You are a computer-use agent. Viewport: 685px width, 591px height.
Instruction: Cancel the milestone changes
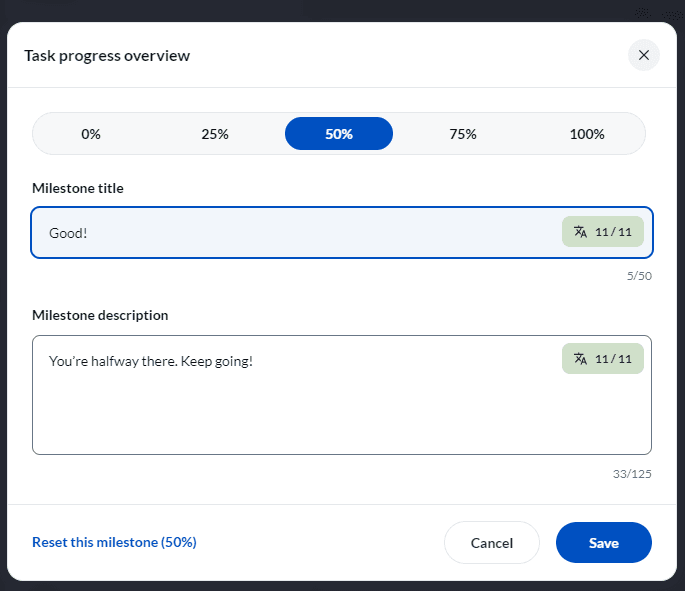[x=491, y=543]
